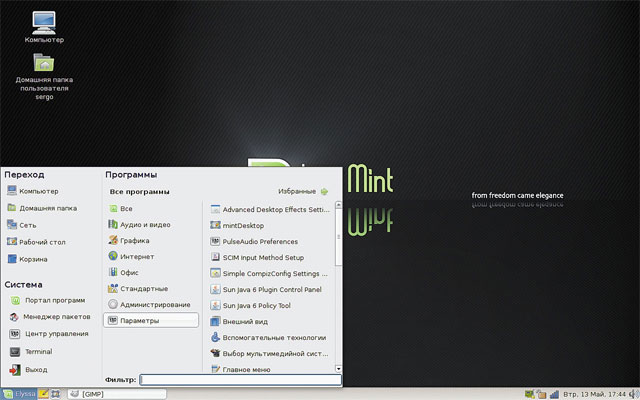The image size is (640, 400).
Task: Click the yellow notes icon in the panel
Action: pyautogui.click(x=44, y=394)
